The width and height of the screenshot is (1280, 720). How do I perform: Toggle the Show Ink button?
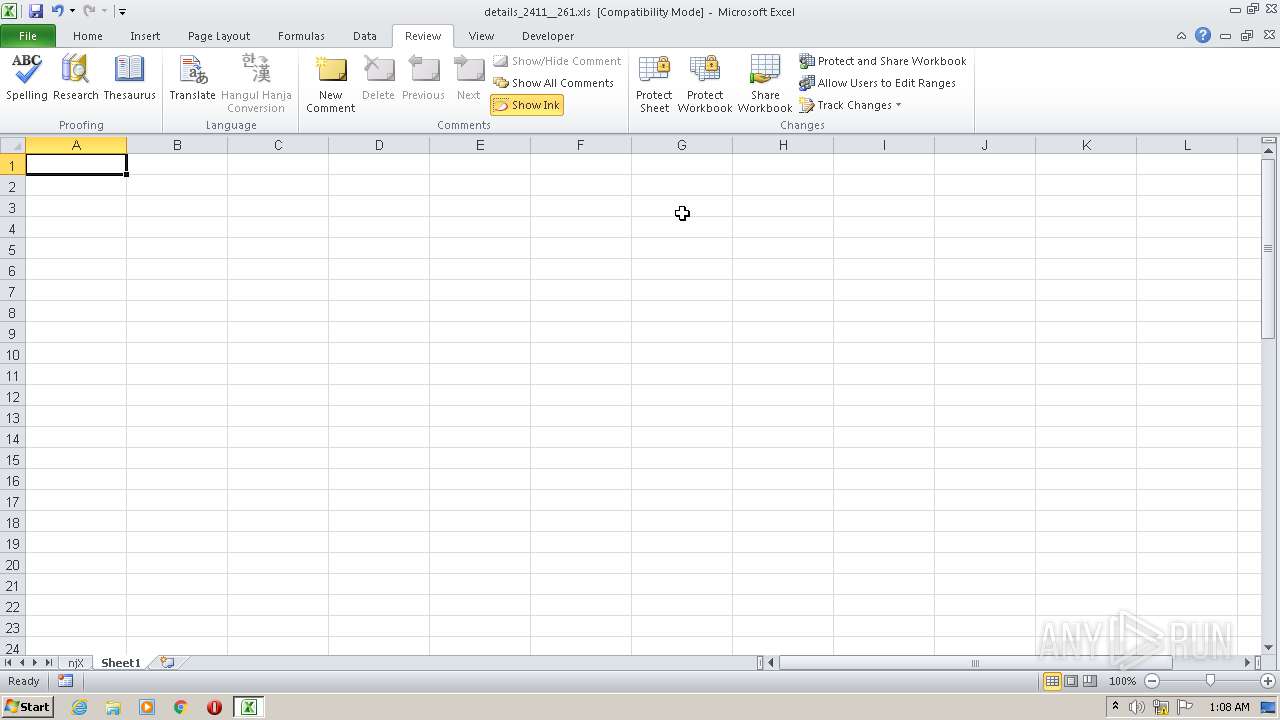coord(527,105)
